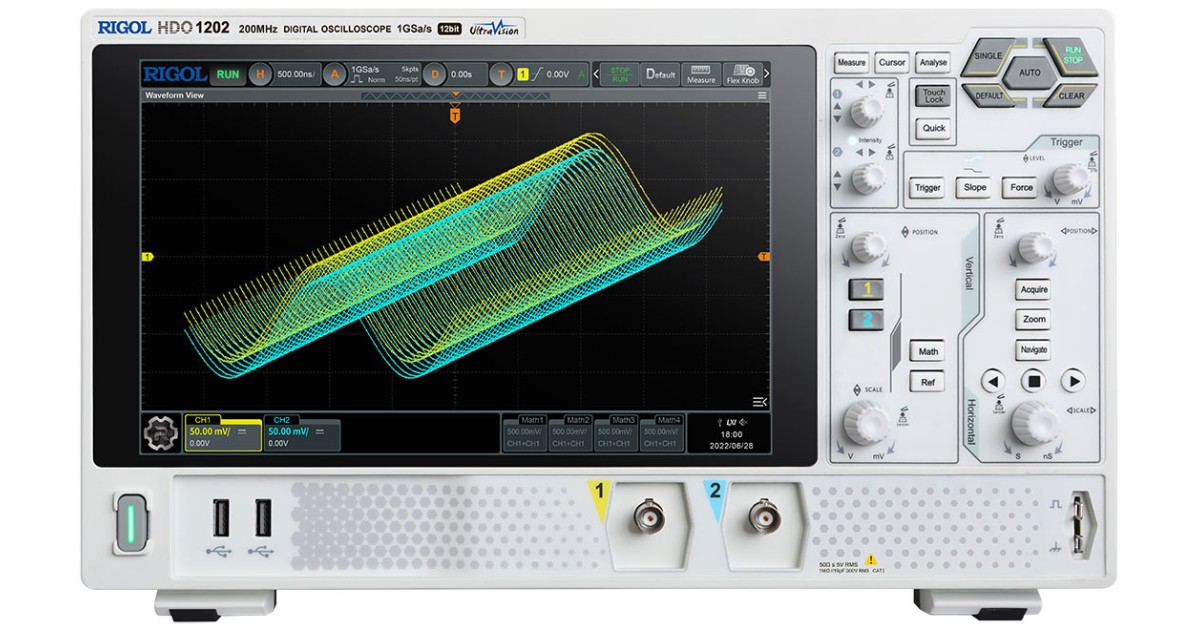Tap the on-screen Flex Knob icon
Viewport: 1200px width, 630px height.
(x=742, y=74)
